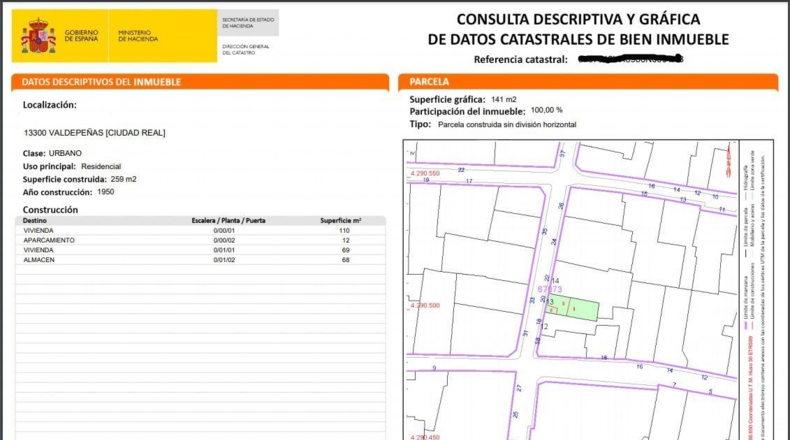Click the '67073' block number on the map
The image size is (790, 440).
coord(550,289)
